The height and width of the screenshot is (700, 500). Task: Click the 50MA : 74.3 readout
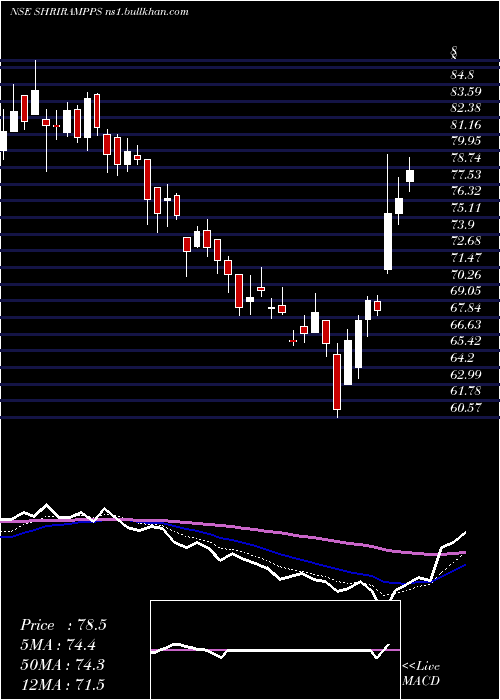click(x=62, y=664)
